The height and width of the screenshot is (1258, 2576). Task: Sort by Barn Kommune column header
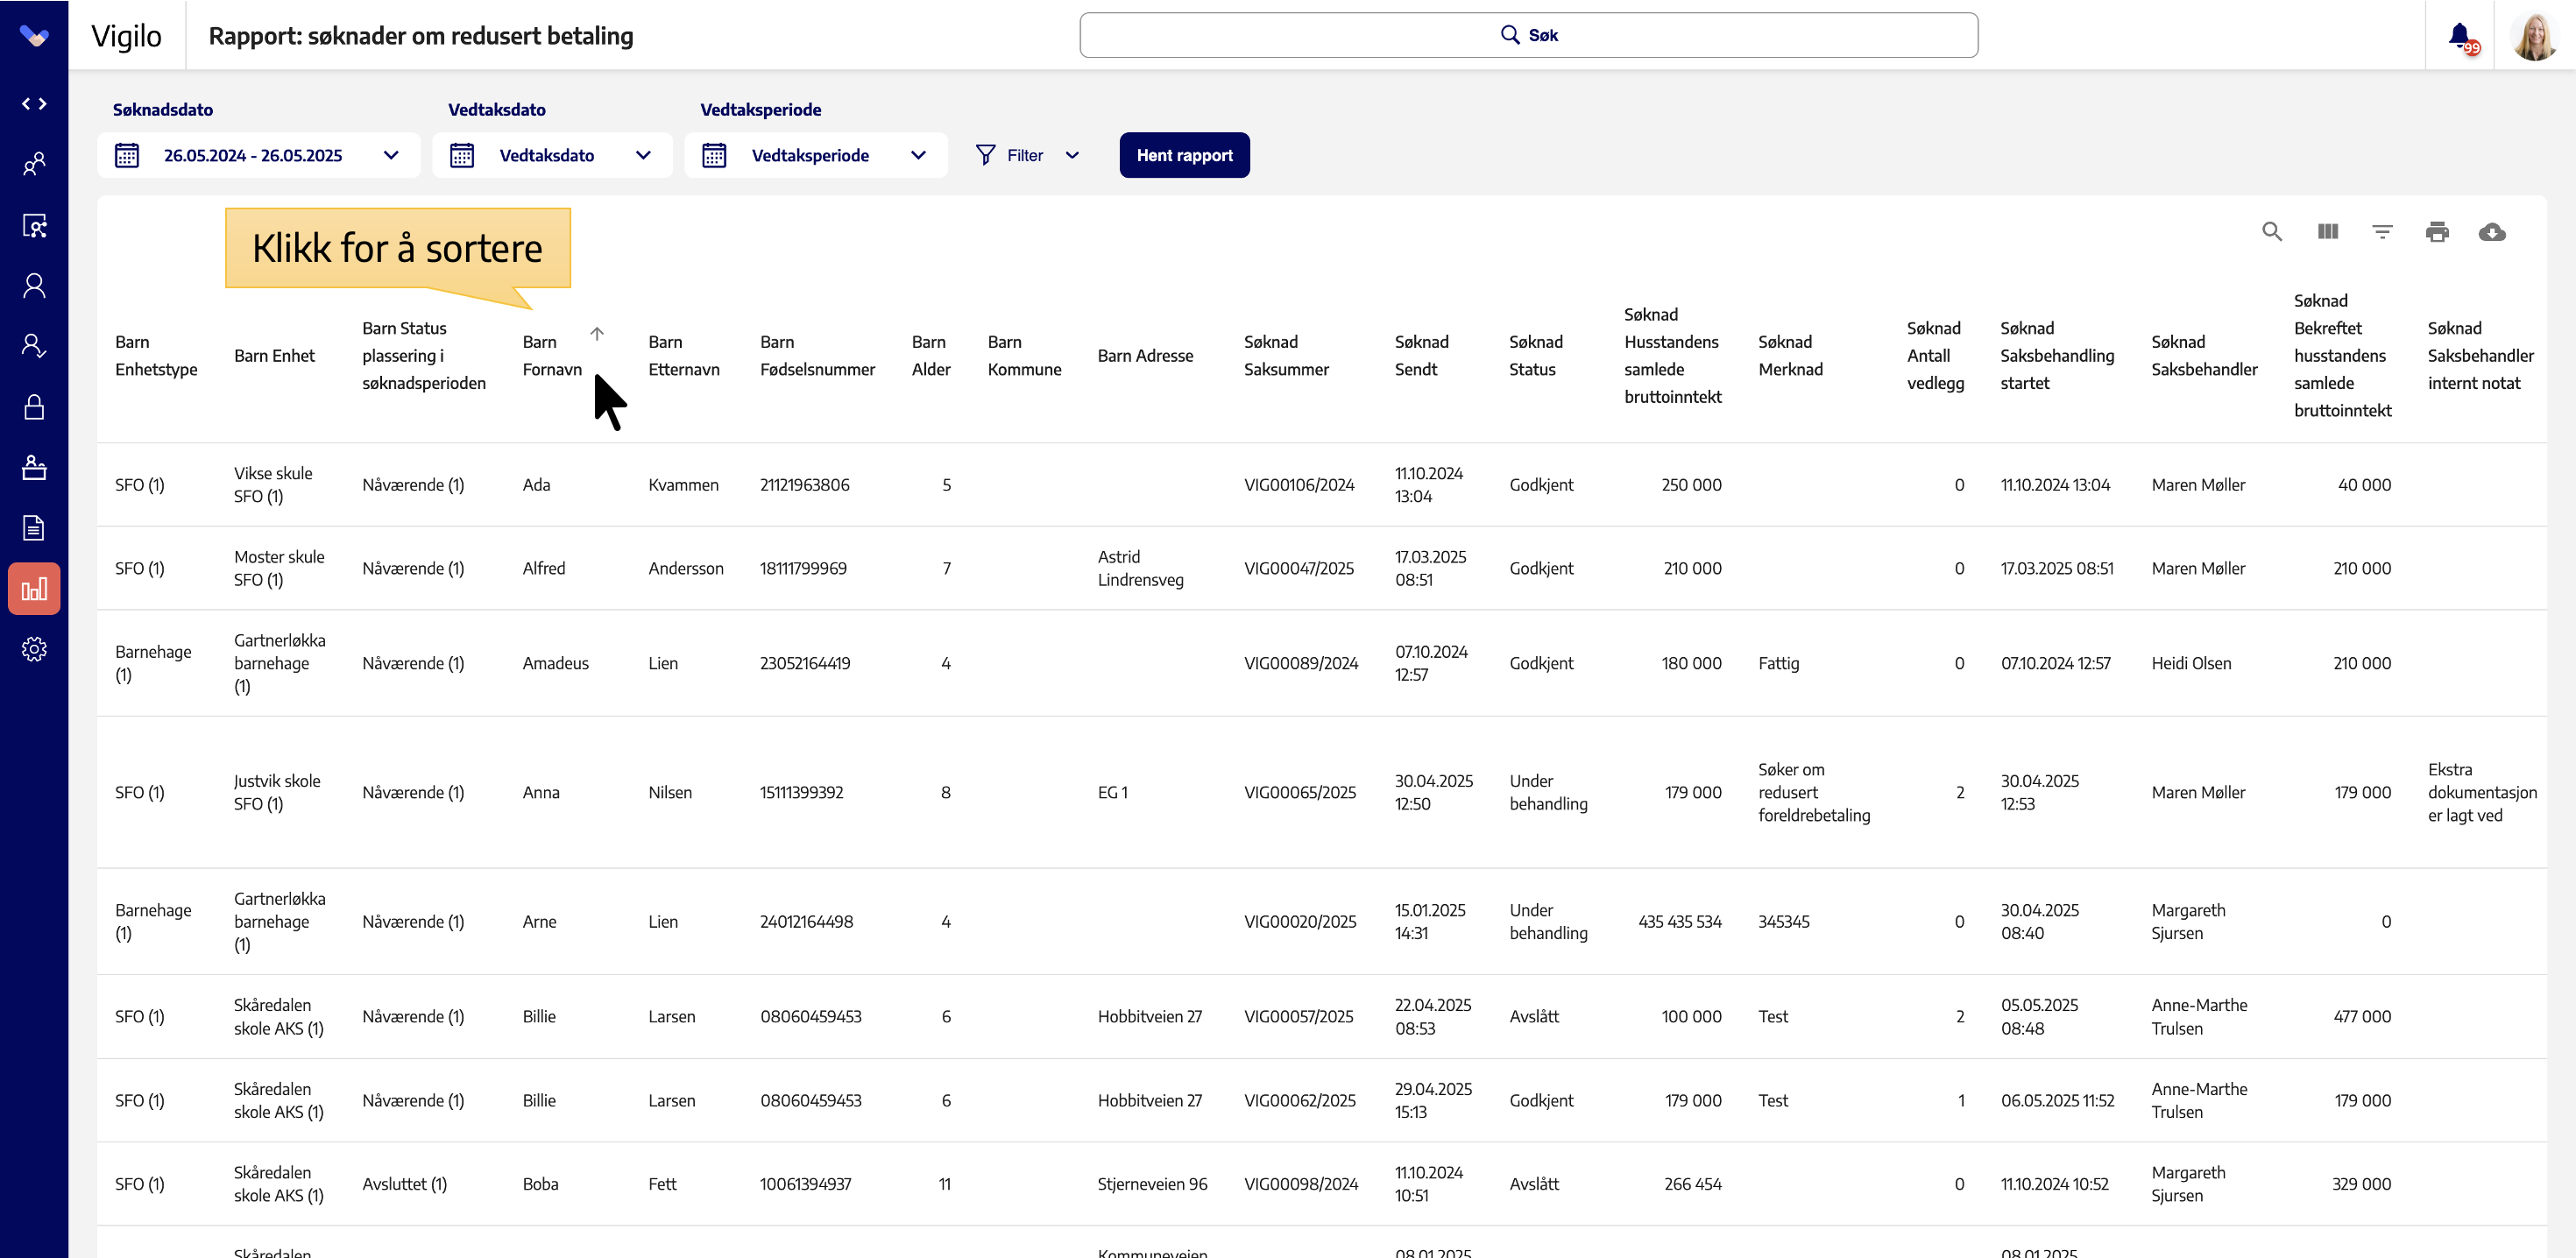point(1024,355)
